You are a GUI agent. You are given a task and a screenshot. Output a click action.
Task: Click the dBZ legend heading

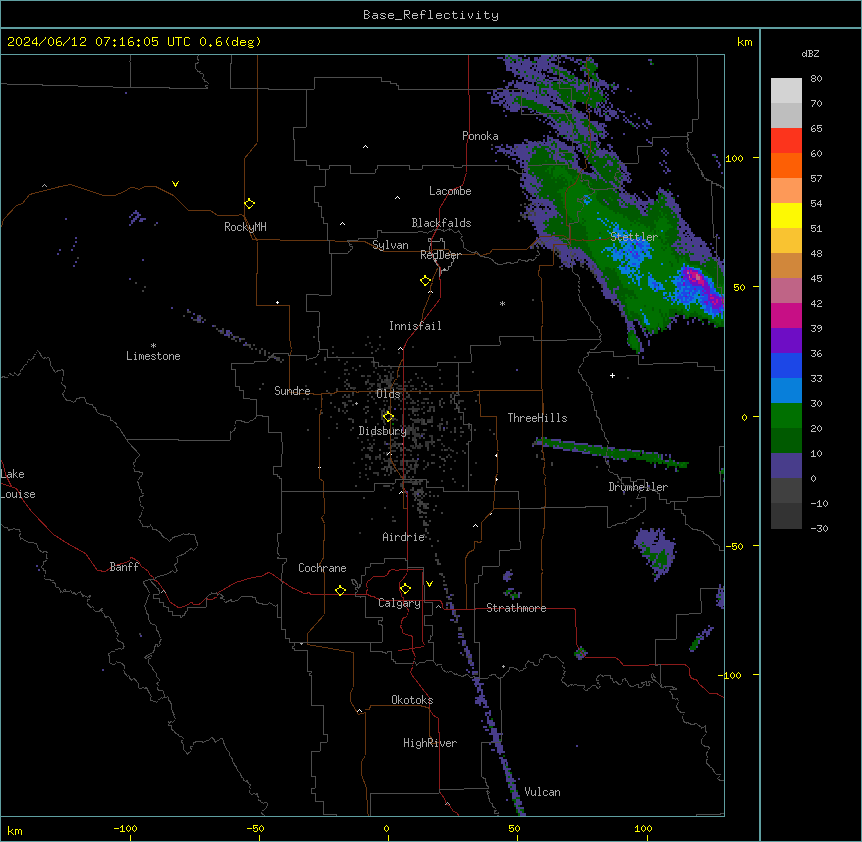click(810, 54)
